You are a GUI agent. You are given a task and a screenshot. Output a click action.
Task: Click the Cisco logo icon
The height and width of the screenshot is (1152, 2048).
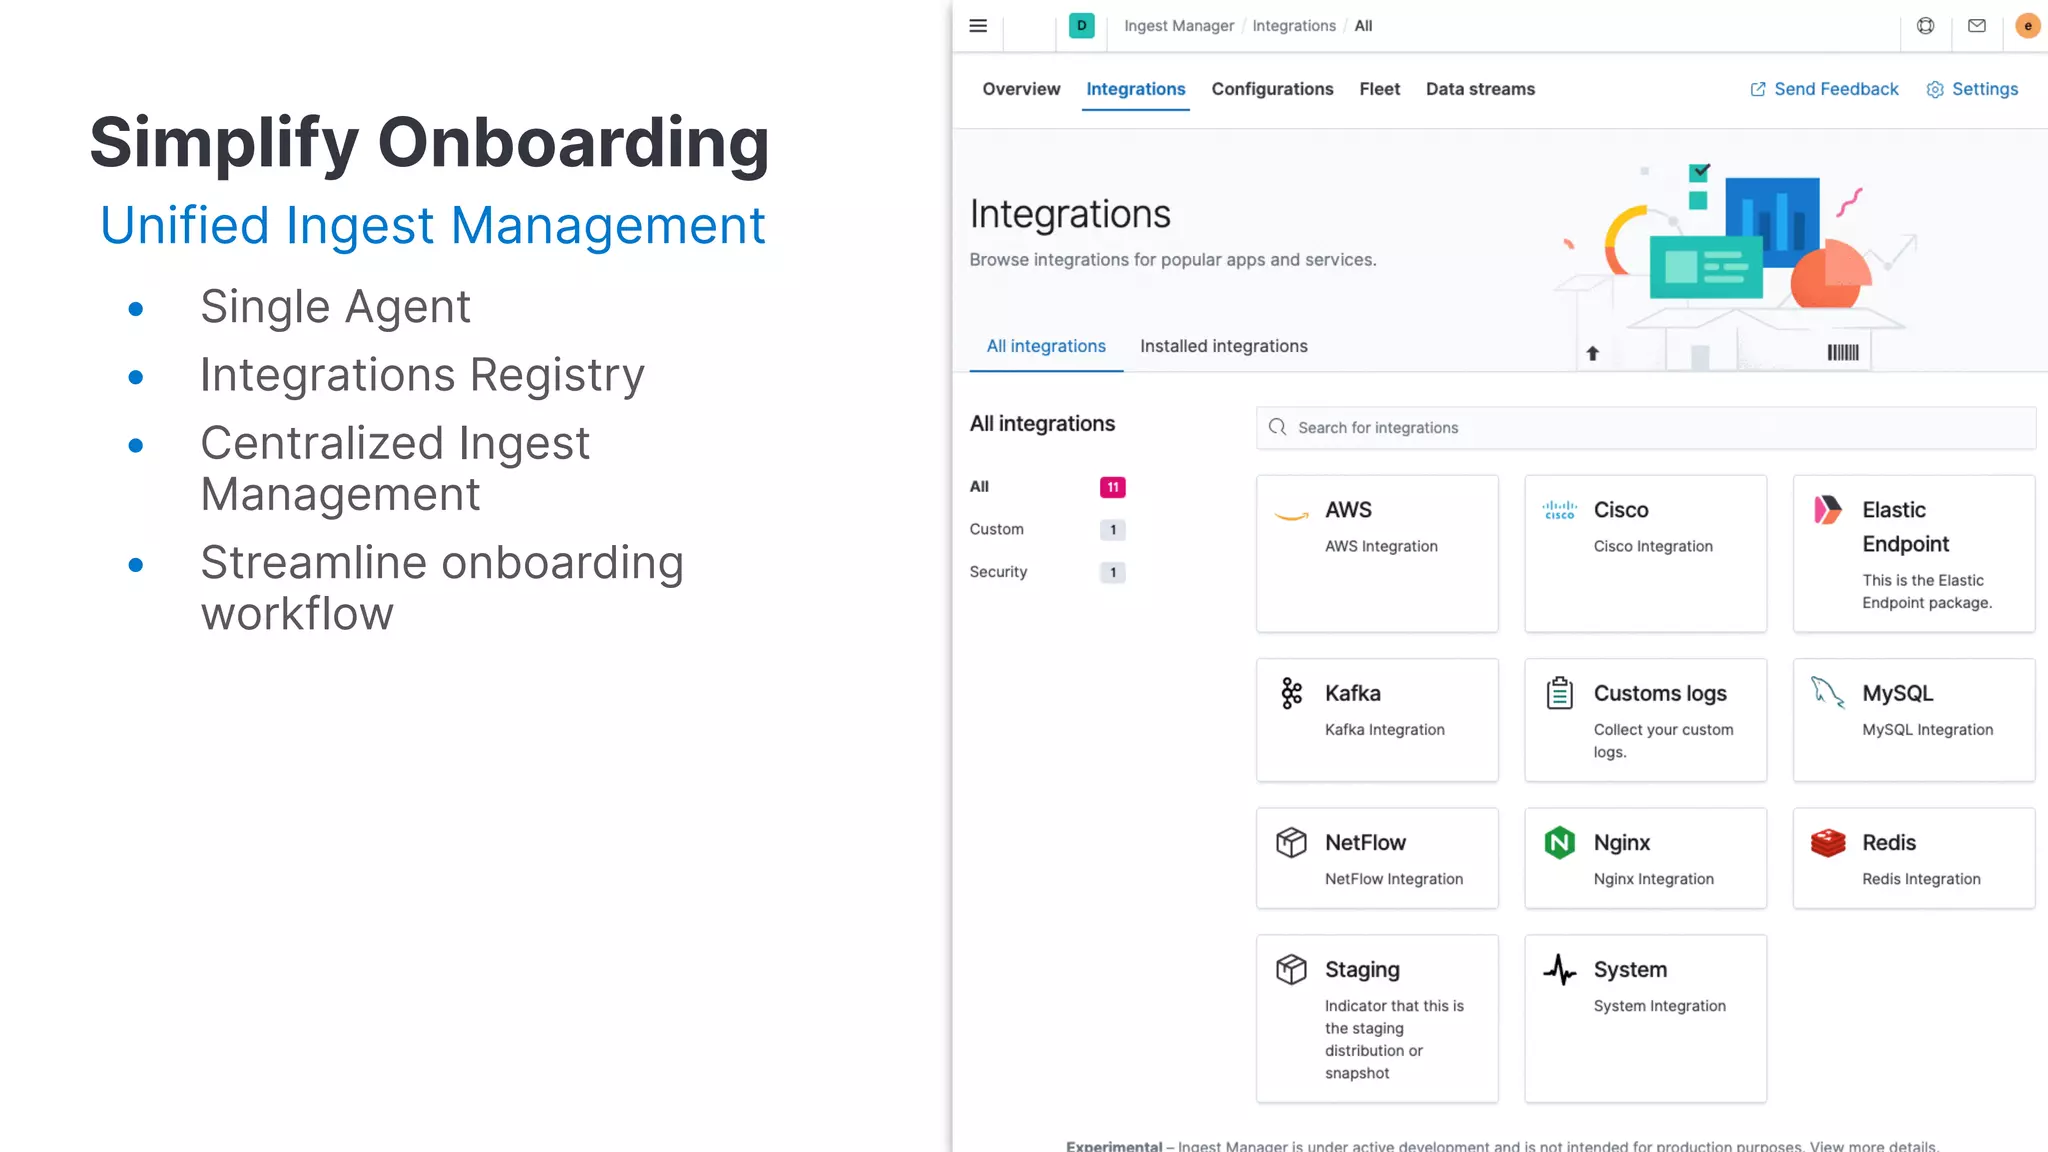(1560, 511)
